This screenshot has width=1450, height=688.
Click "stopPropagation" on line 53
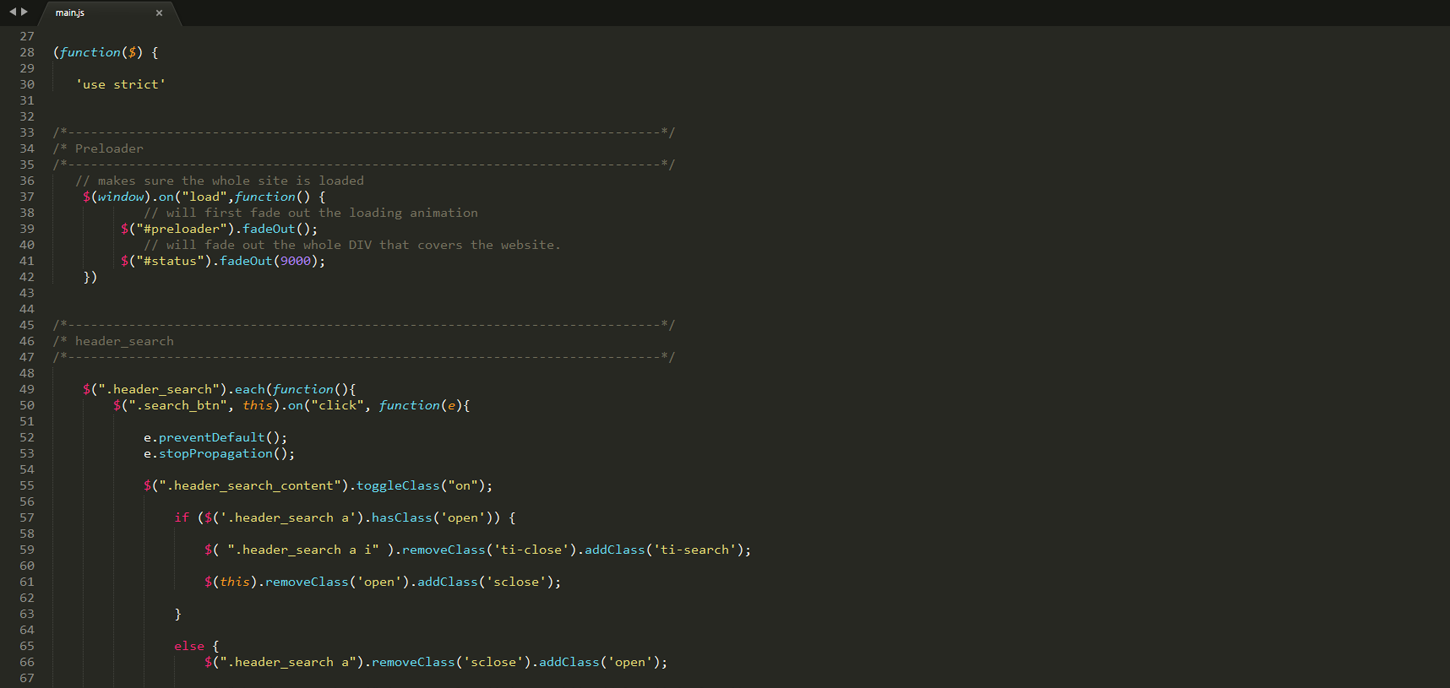[x=216, y=453]
